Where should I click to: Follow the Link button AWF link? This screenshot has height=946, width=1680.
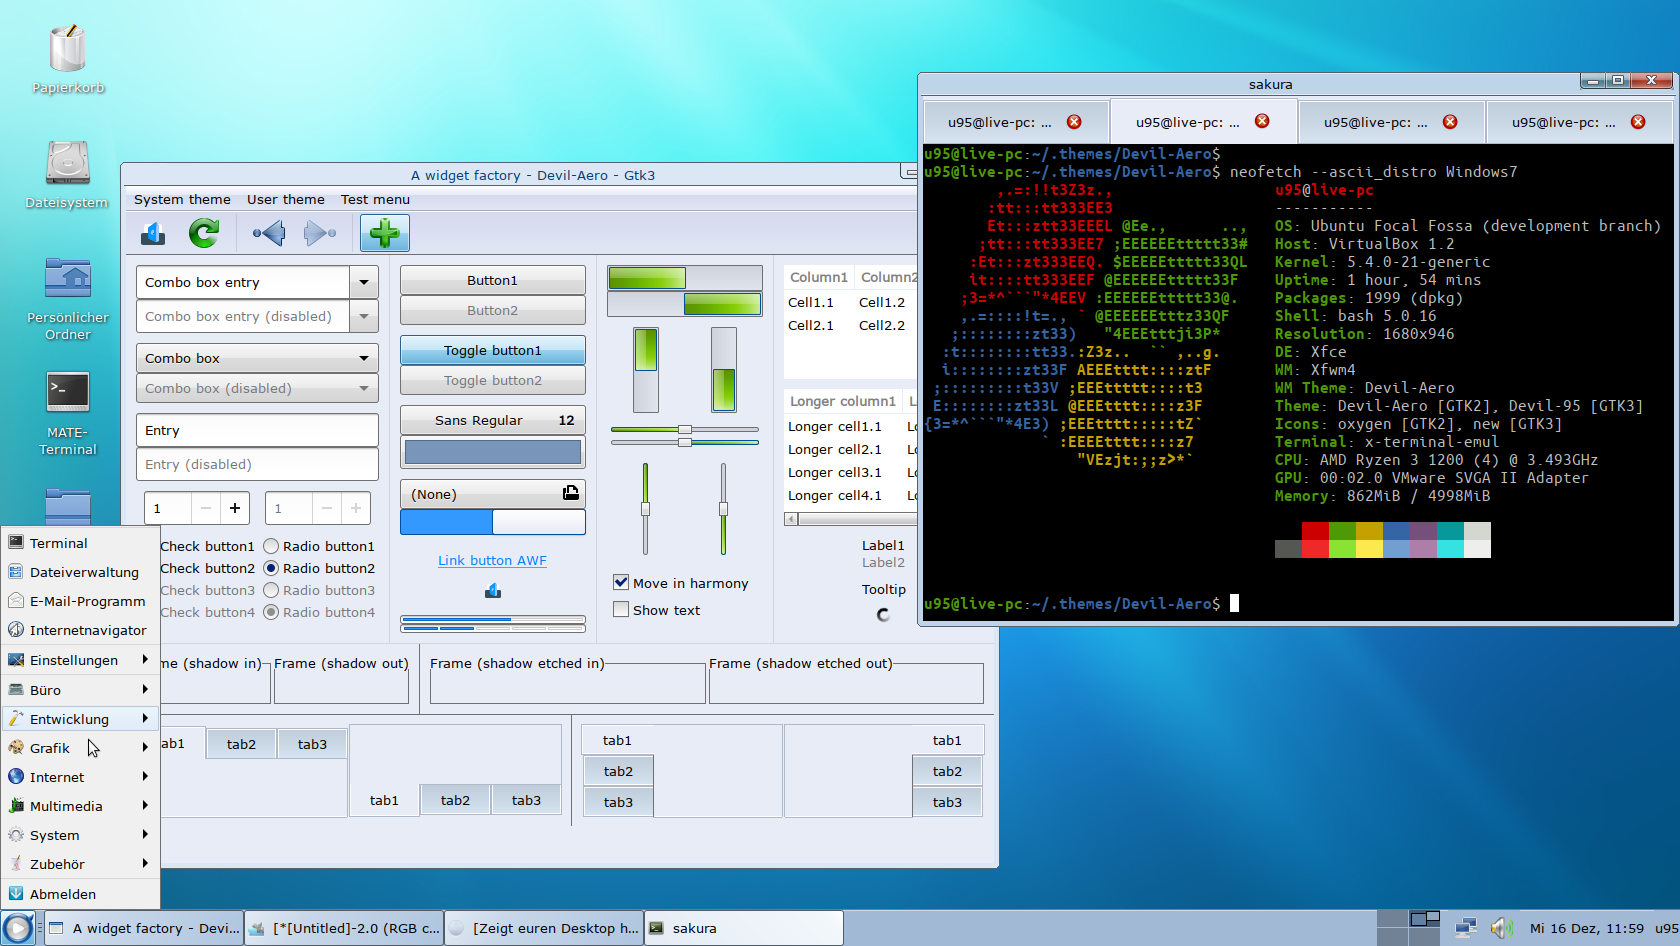point(492,560)
